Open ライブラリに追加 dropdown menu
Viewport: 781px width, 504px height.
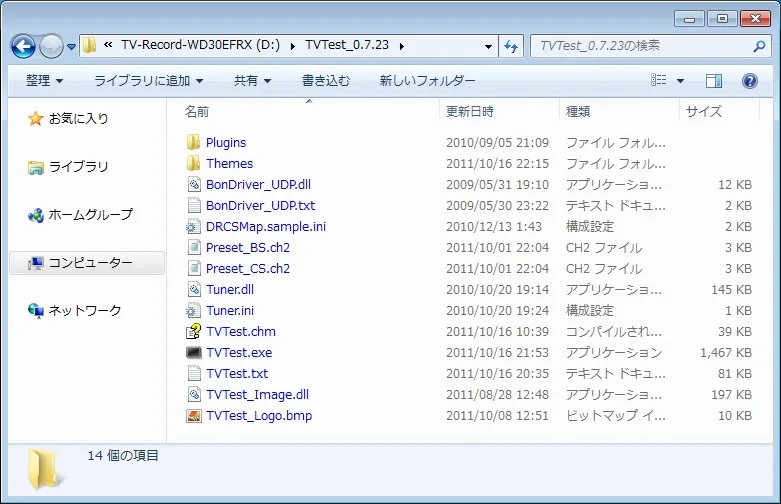pos(148,81)
